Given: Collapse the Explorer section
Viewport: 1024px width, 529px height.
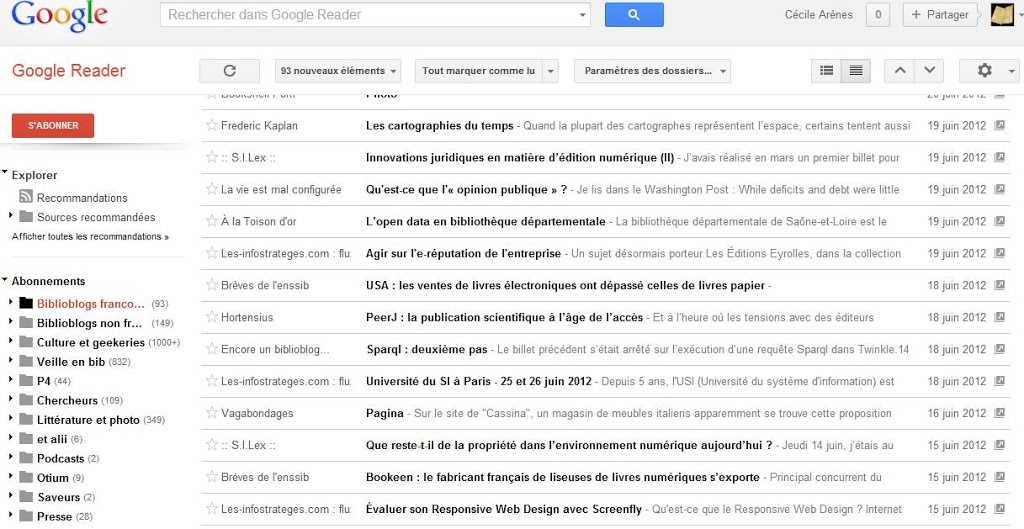Looking at the screenshot, I should pos(5,174).
